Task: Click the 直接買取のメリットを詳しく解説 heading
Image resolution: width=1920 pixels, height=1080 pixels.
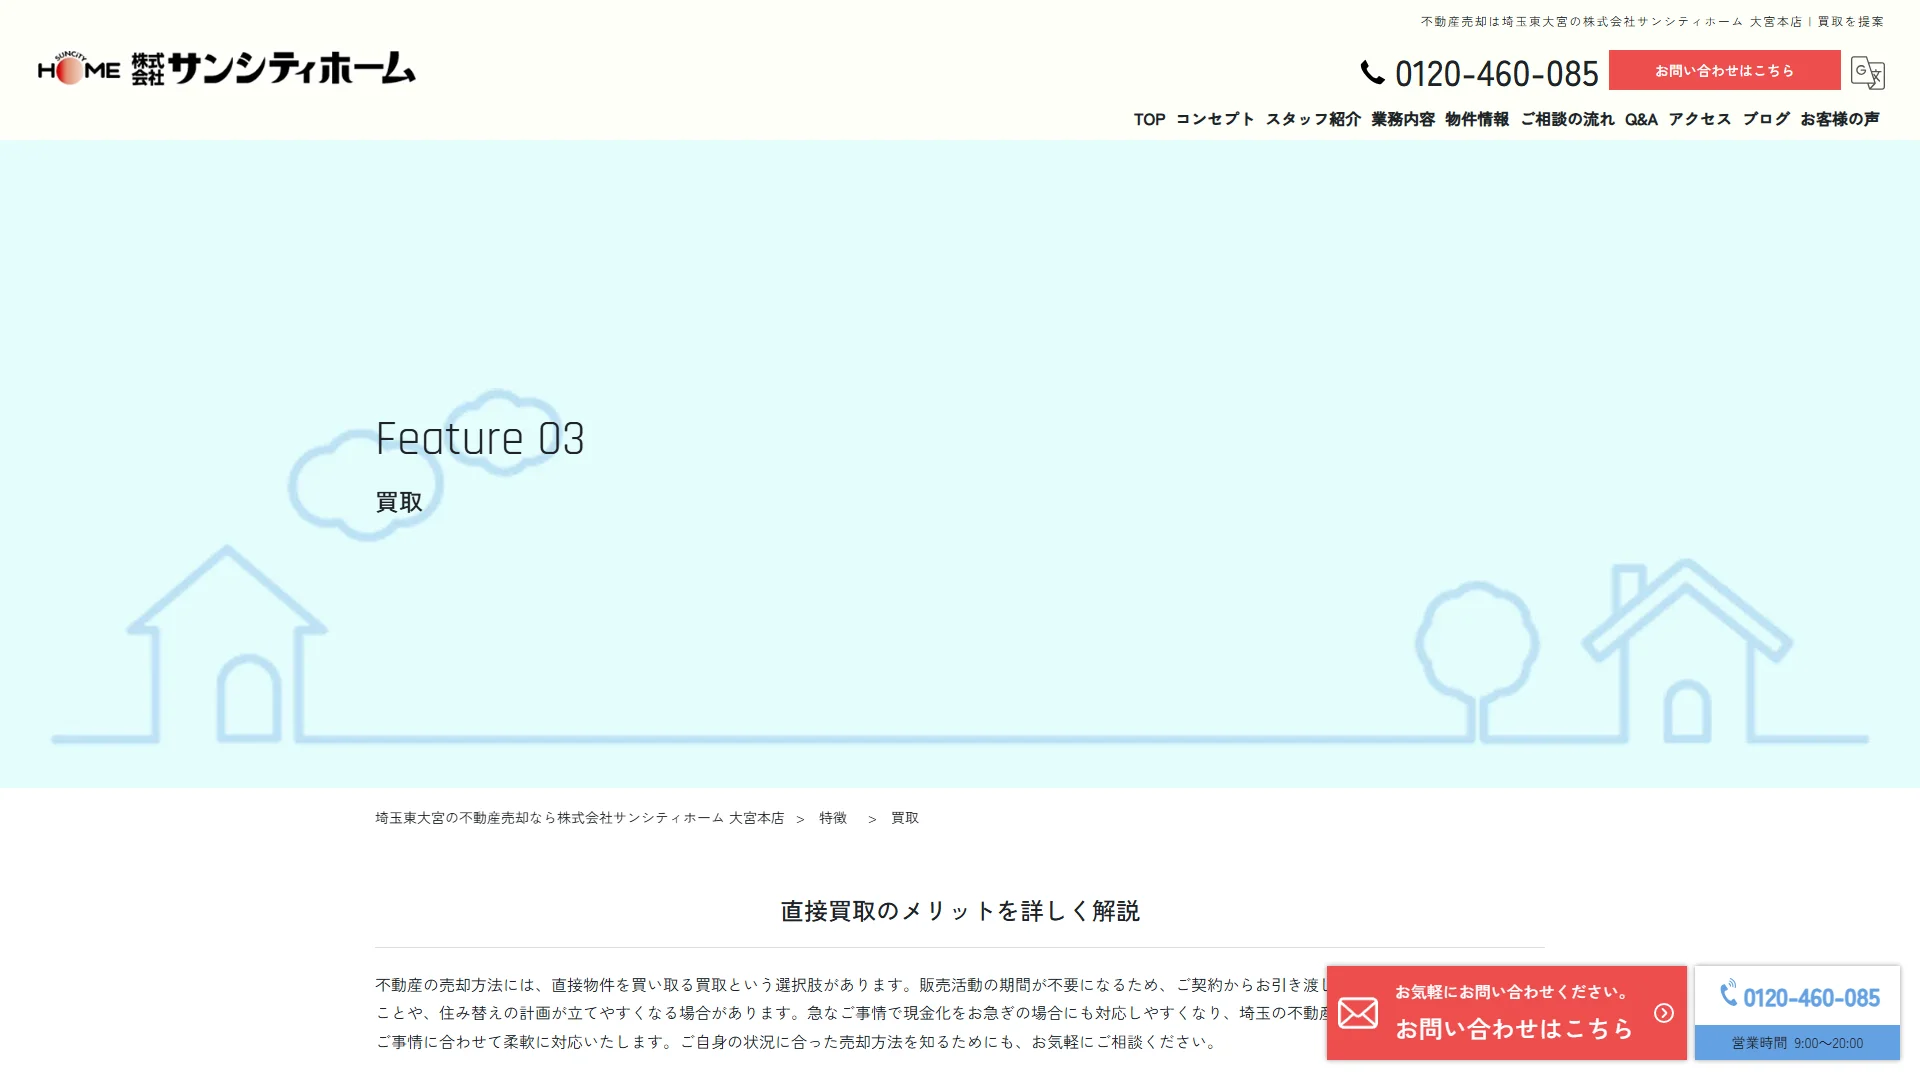Action: pyautogui.click(x=960, y=911)
